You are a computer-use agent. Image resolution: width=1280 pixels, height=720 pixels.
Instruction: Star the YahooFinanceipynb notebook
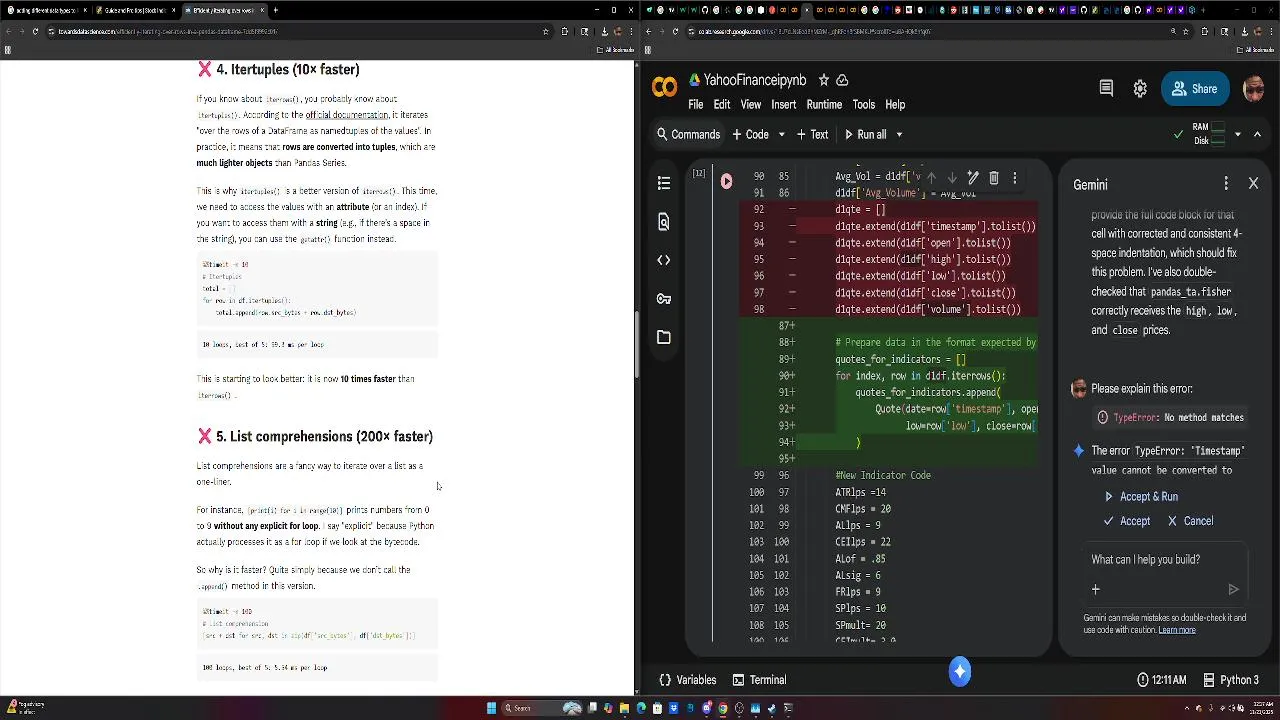pos(823,80)
